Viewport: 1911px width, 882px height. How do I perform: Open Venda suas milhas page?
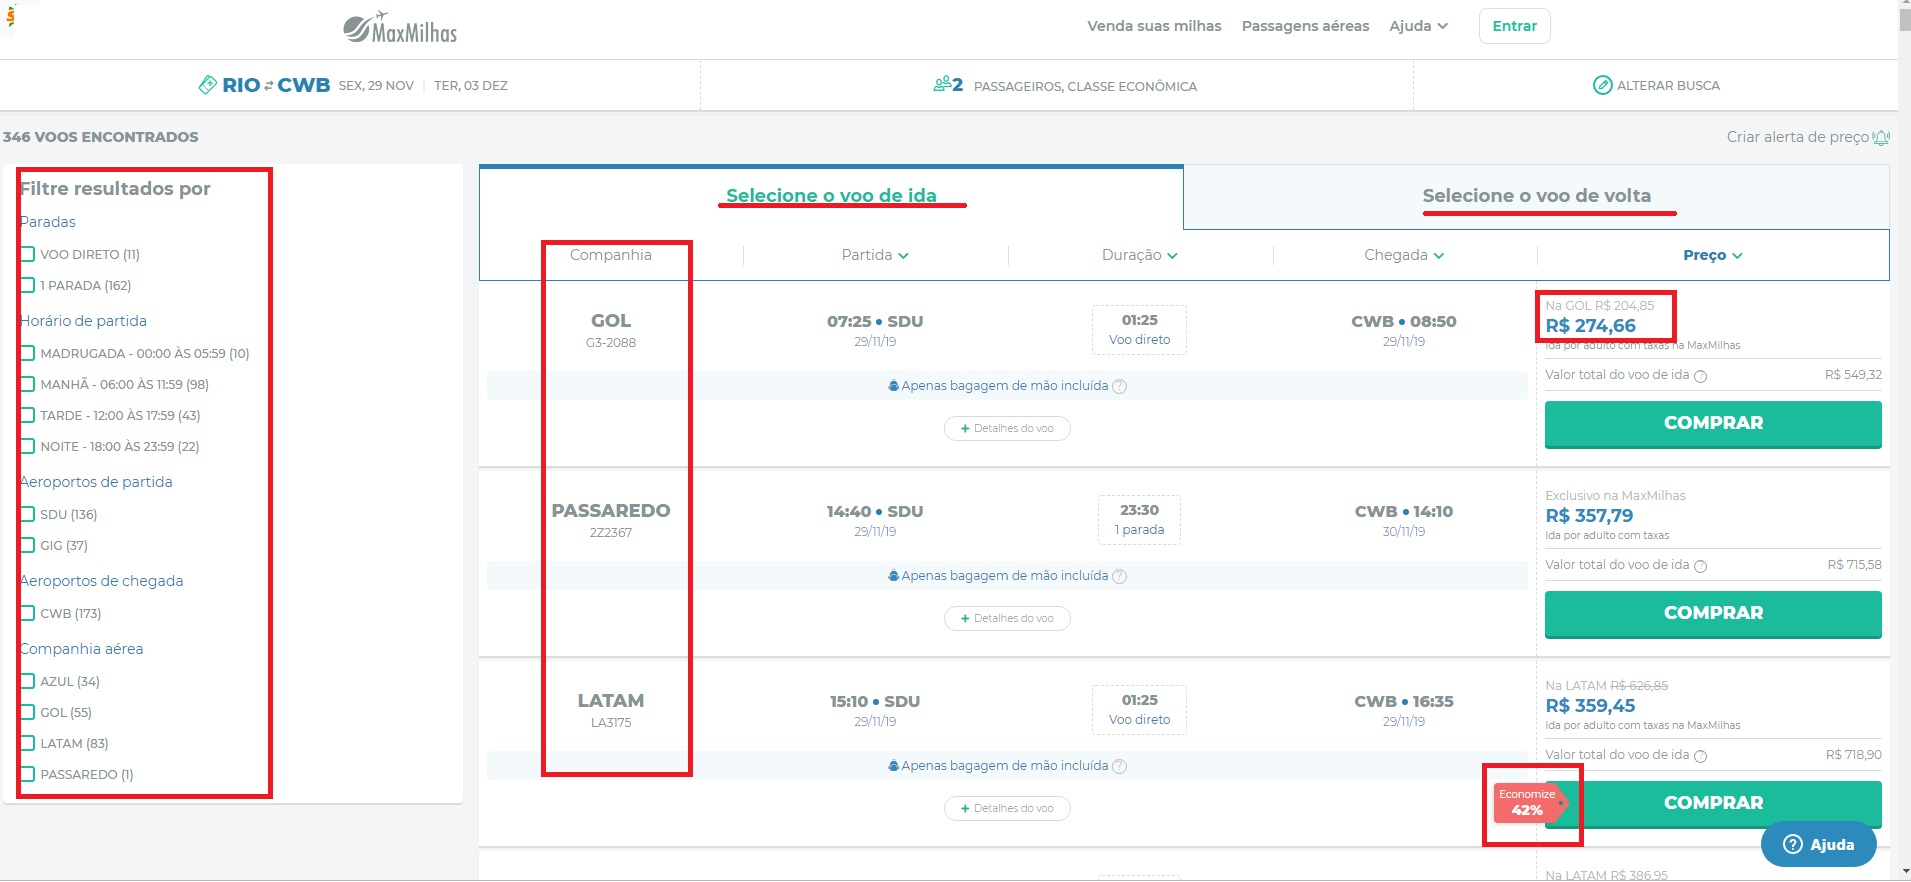click(x=1154, y=26)
